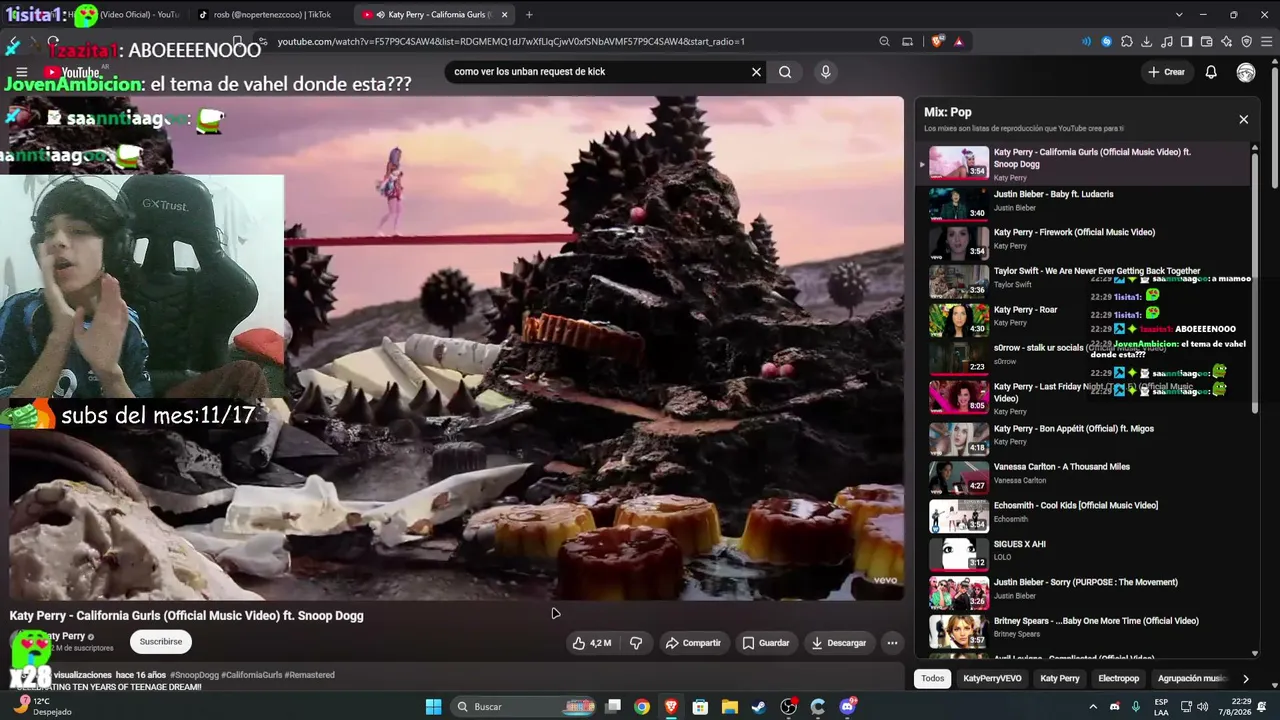1280x720 pixels.
Task: Like the video (4,2 M)
Action: tap(591, 643)
